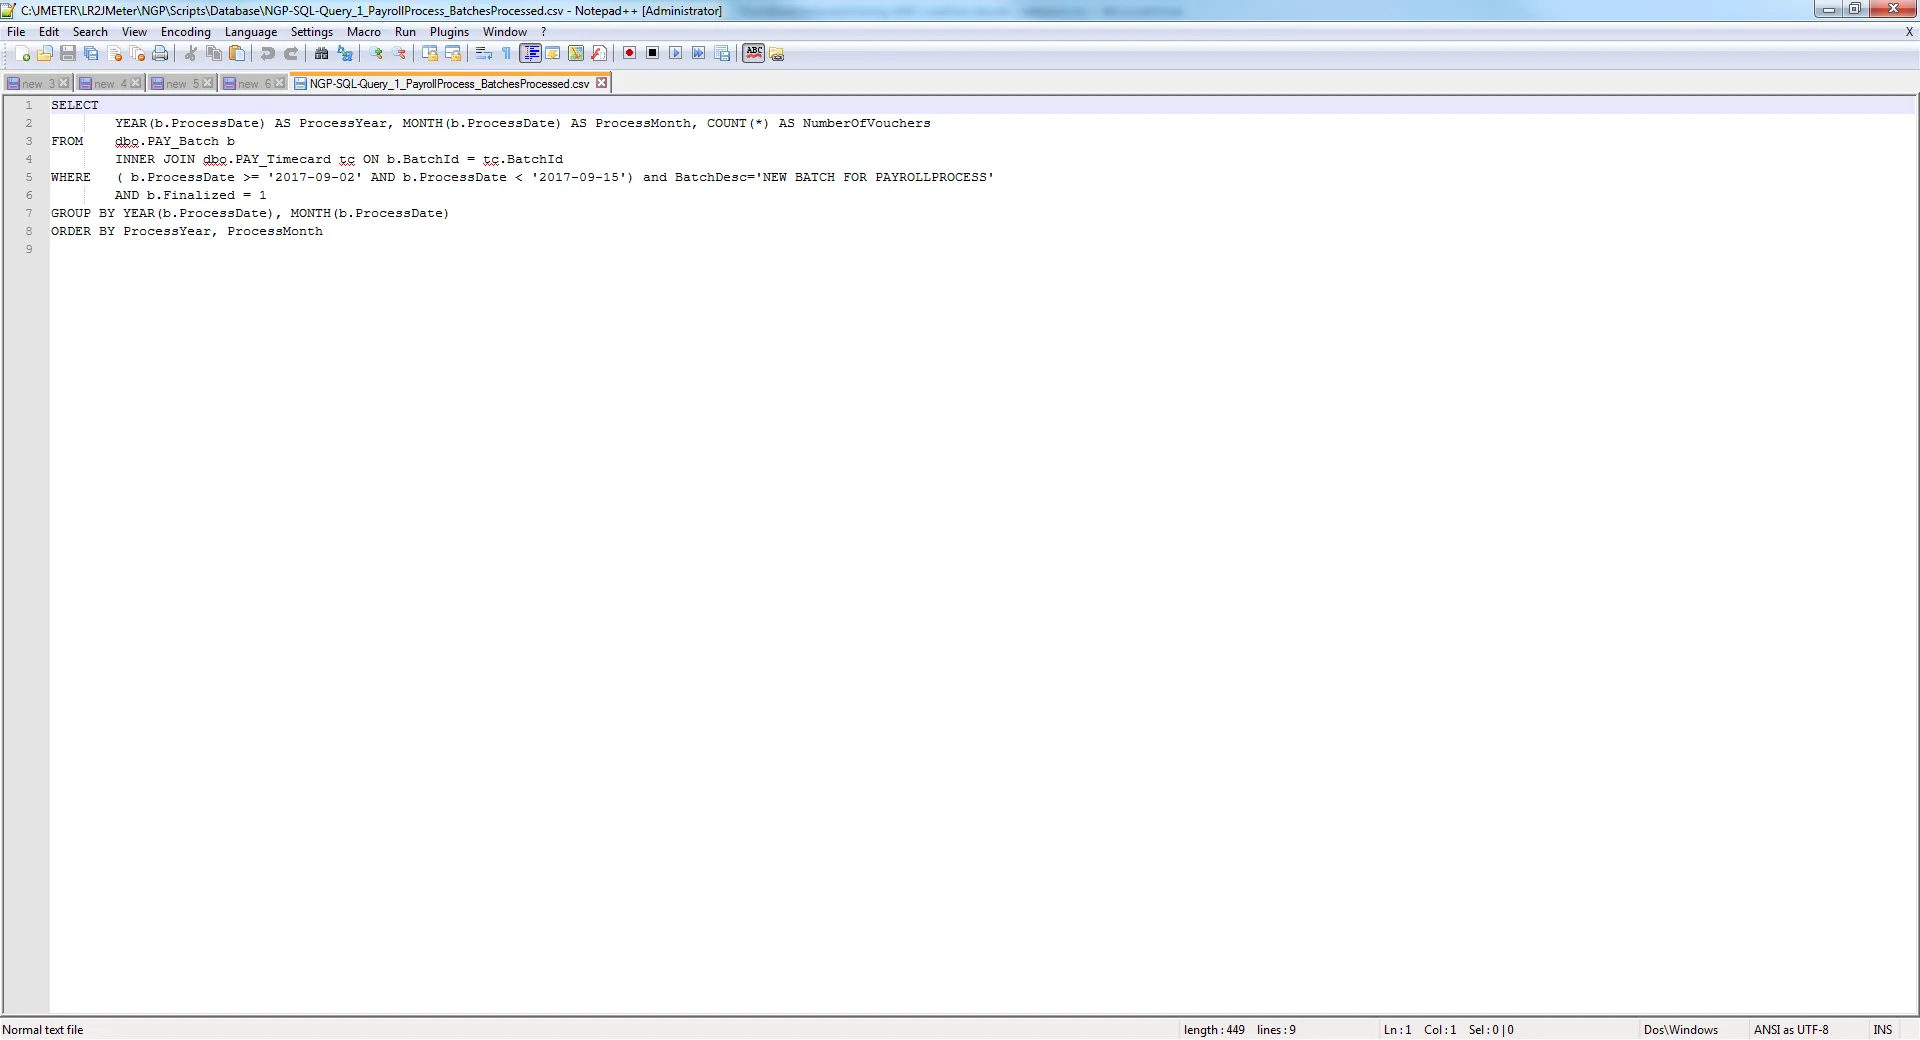Print the document with the printer icon
Screen dimensions: 1920x1040
tap(160, 54)
